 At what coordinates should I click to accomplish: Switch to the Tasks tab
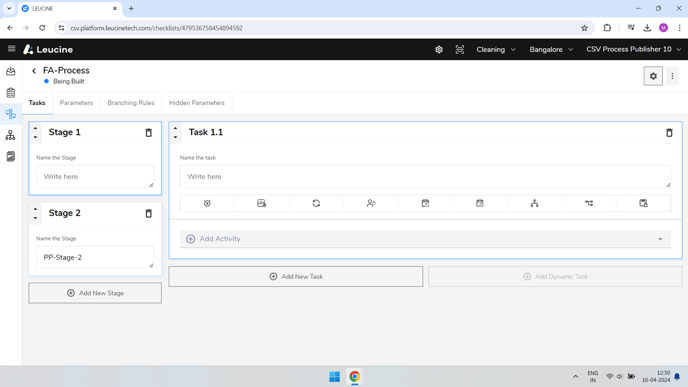[x=37, y=103]
